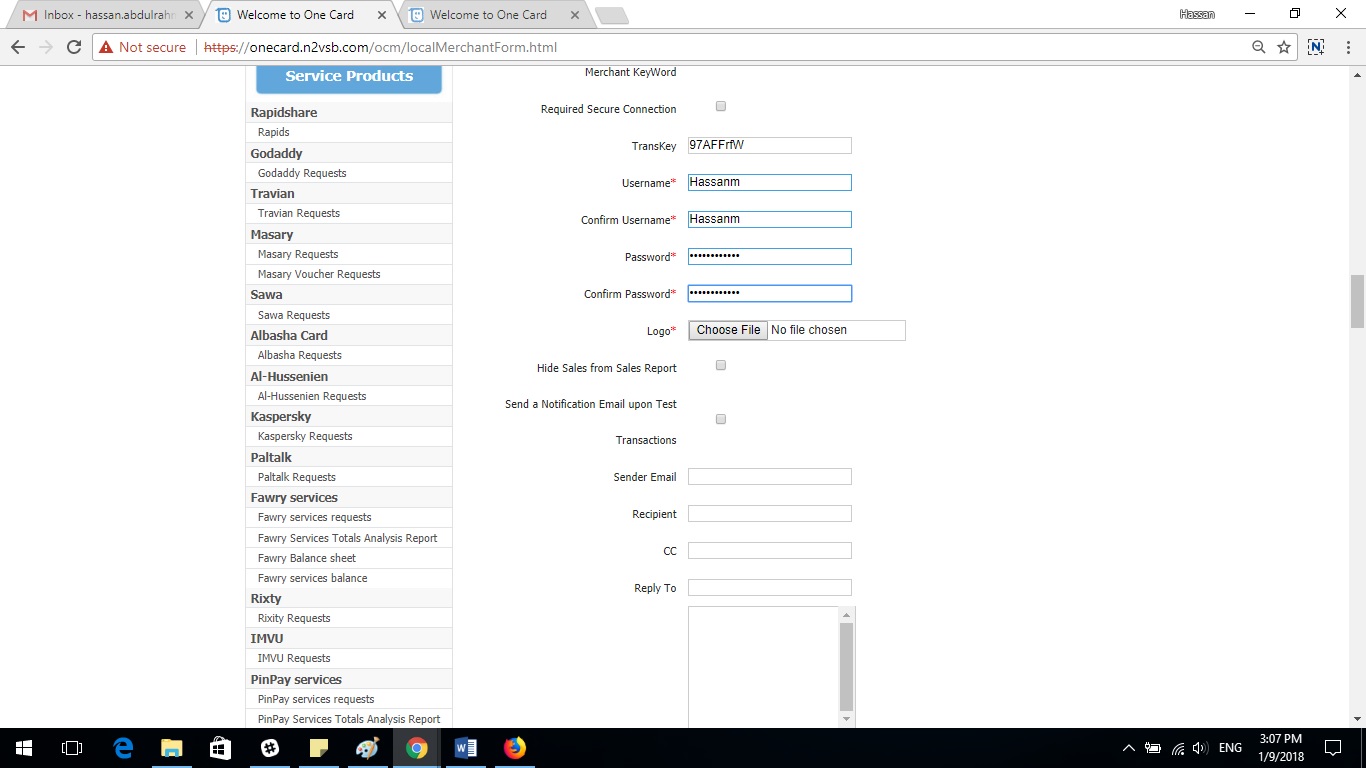Click the Choose File button for Logo
1366x768 pixels.
pos(728,330)
